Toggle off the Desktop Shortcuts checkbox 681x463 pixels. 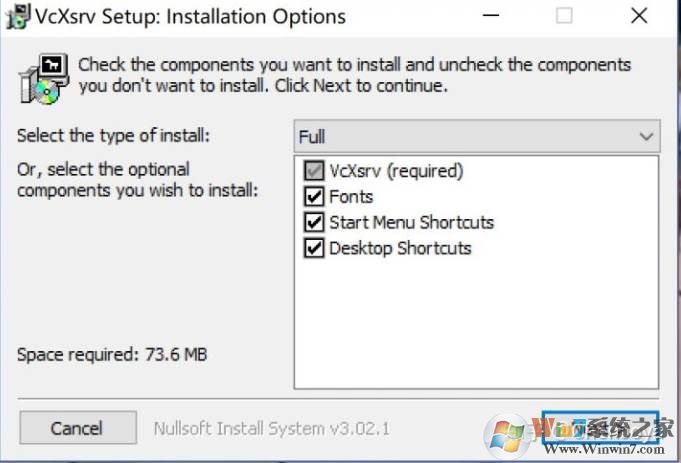pos(314,248)
